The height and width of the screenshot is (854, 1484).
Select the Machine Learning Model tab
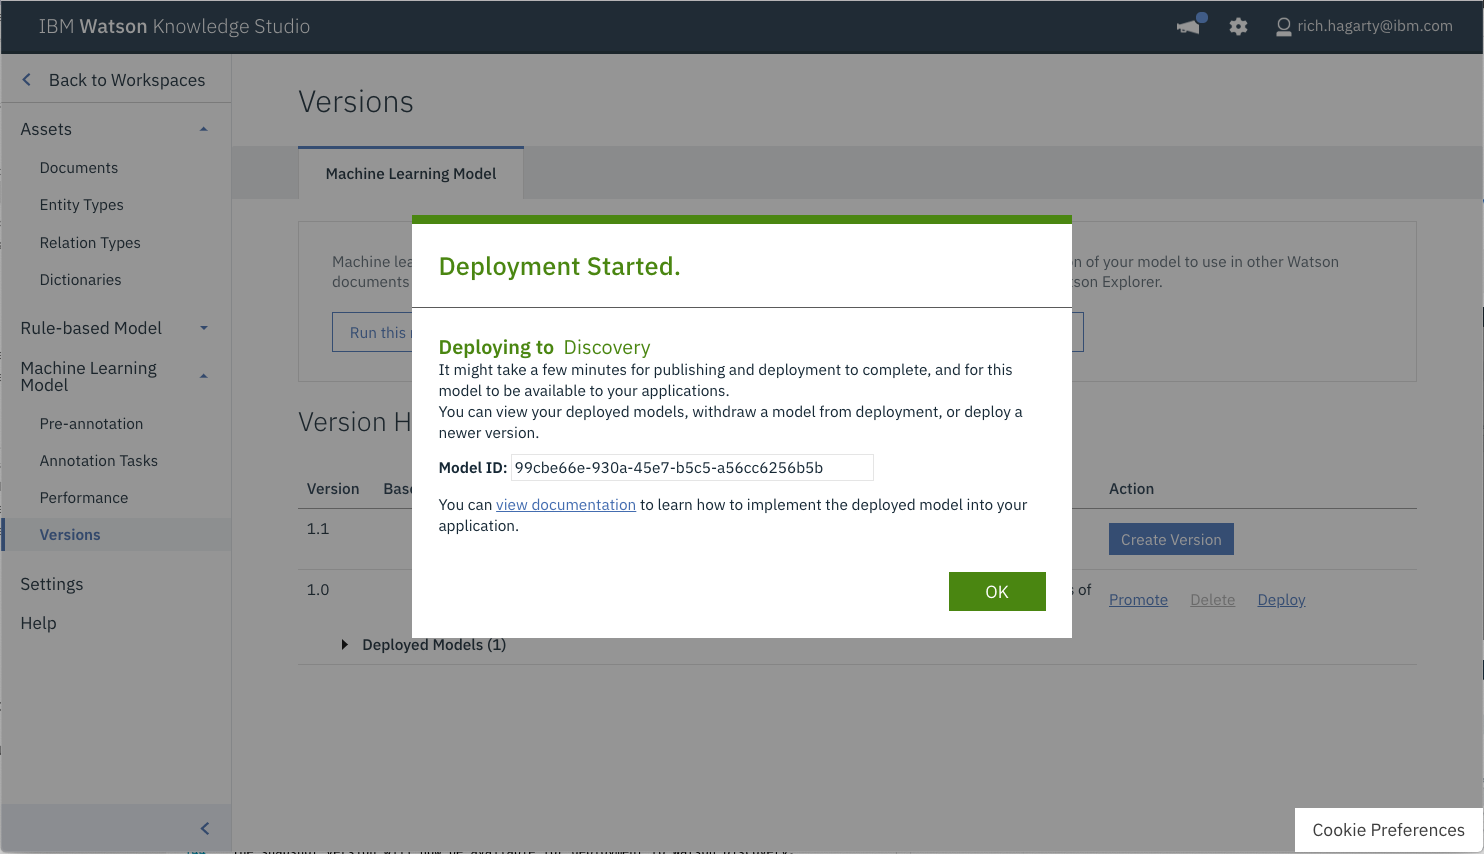pyautogui.click(x=411, y=174)
